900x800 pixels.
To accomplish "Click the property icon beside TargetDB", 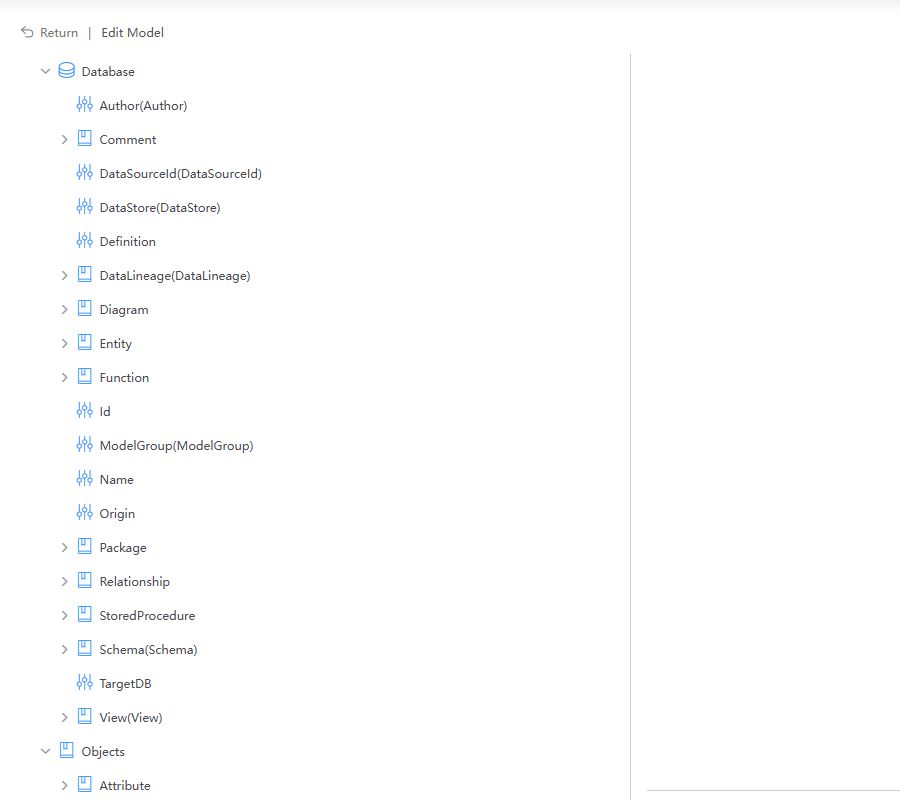I will tap(84, 682).
